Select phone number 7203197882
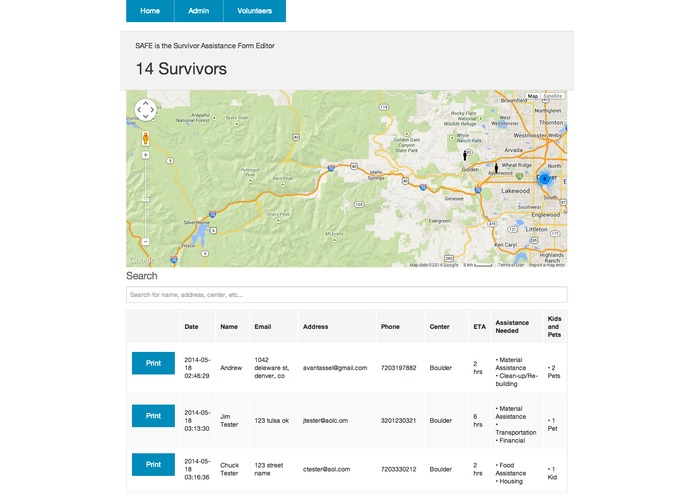Image resolution: width=695 pixels, height=494 pixels. 398,368
